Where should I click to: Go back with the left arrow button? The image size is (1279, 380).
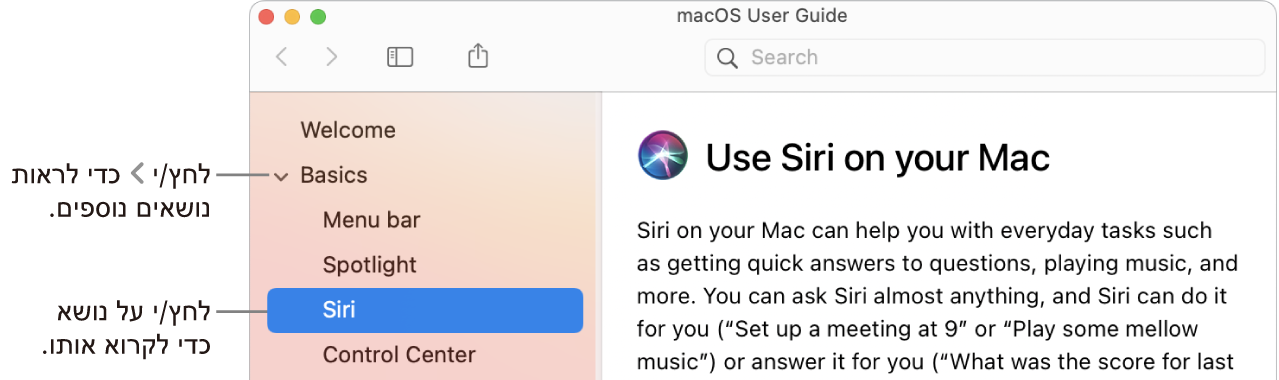282,58
